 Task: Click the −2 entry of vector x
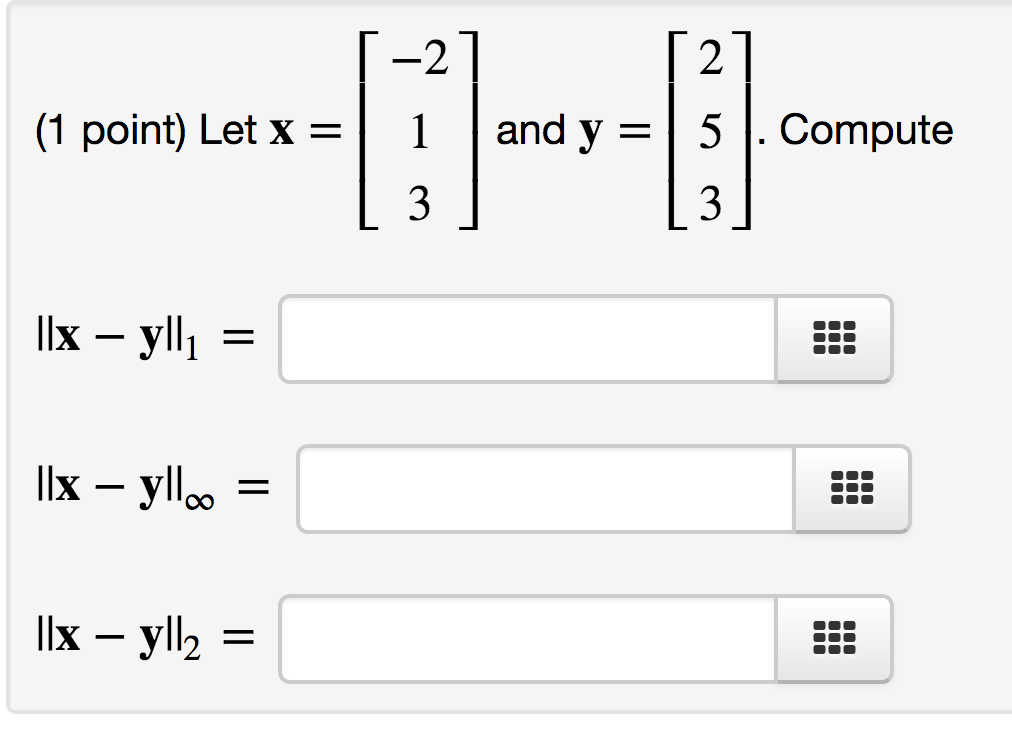(420, 58)
